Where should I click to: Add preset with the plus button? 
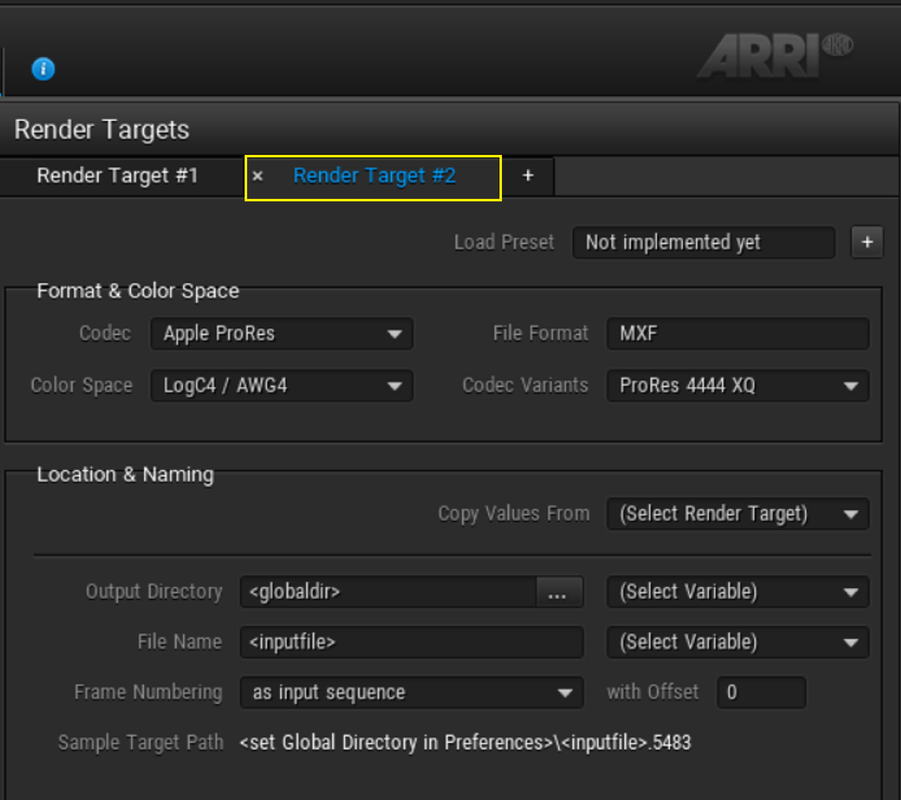tap(867, 243)
